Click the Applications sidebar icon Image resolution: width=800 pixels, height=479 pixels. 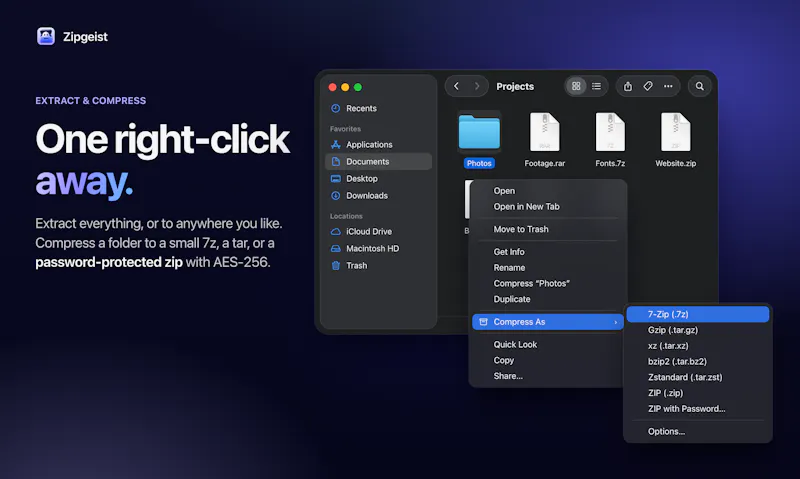pos(335,145)
